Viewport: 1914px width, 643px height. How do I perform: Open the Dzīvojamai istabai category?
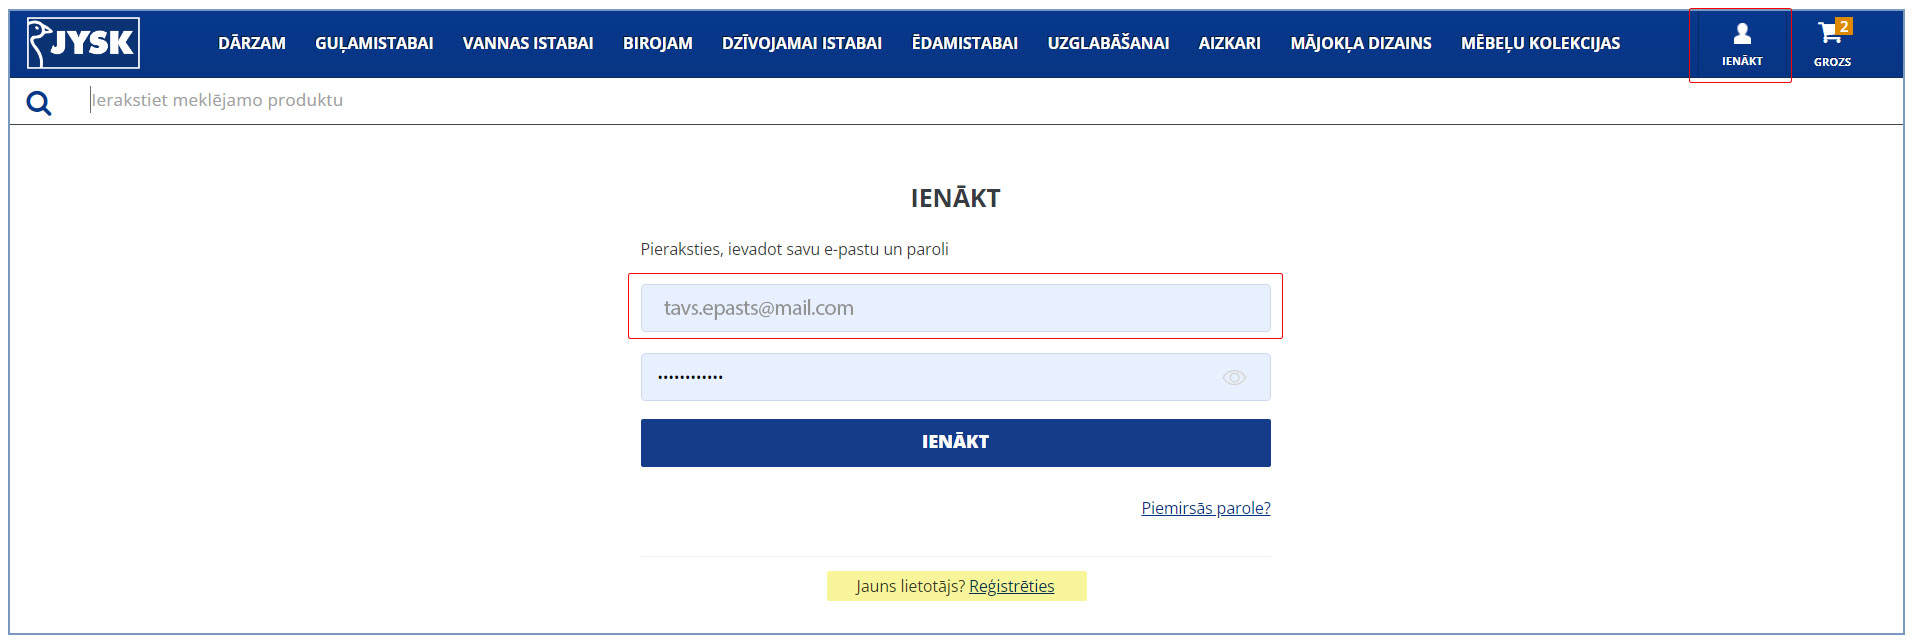(x=802, y=43)
